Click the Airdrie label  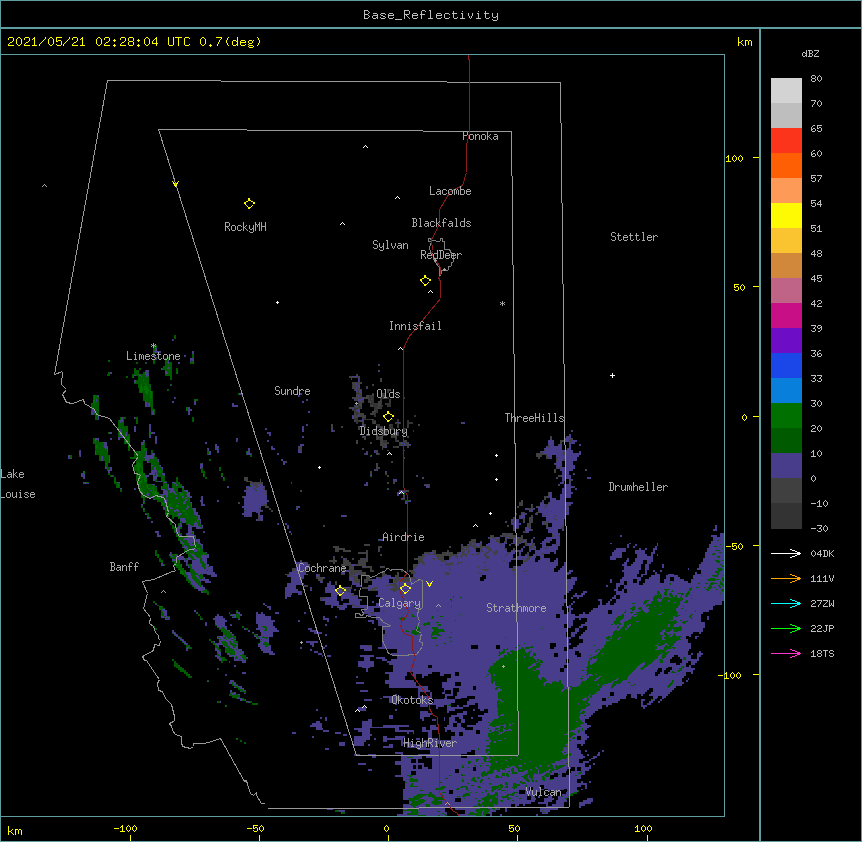click(404, 537)
